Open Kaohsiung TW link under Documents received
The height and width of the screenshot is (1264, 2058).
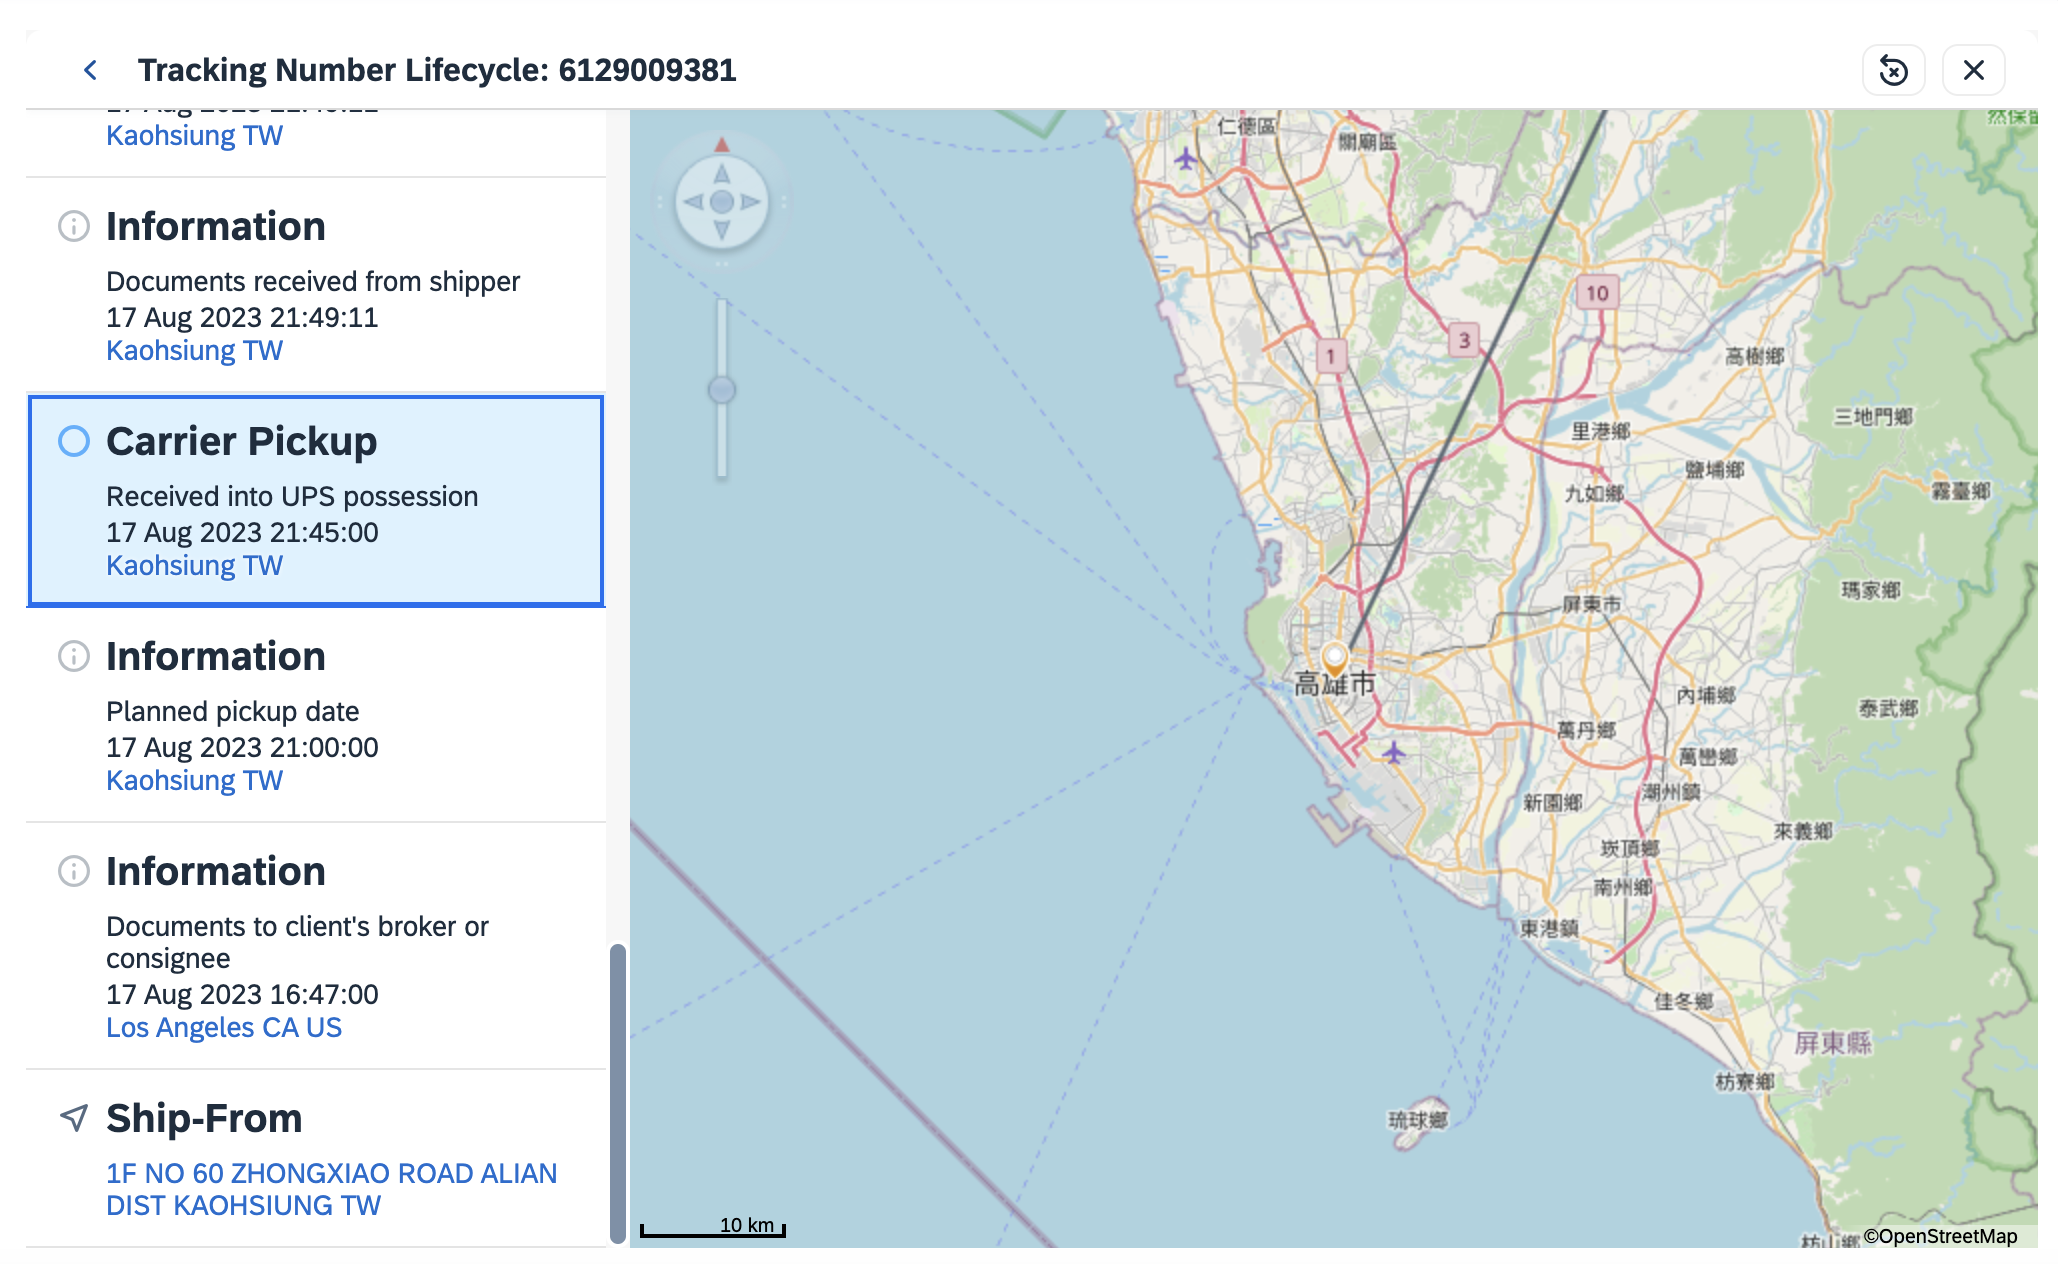tap(194, 351)
